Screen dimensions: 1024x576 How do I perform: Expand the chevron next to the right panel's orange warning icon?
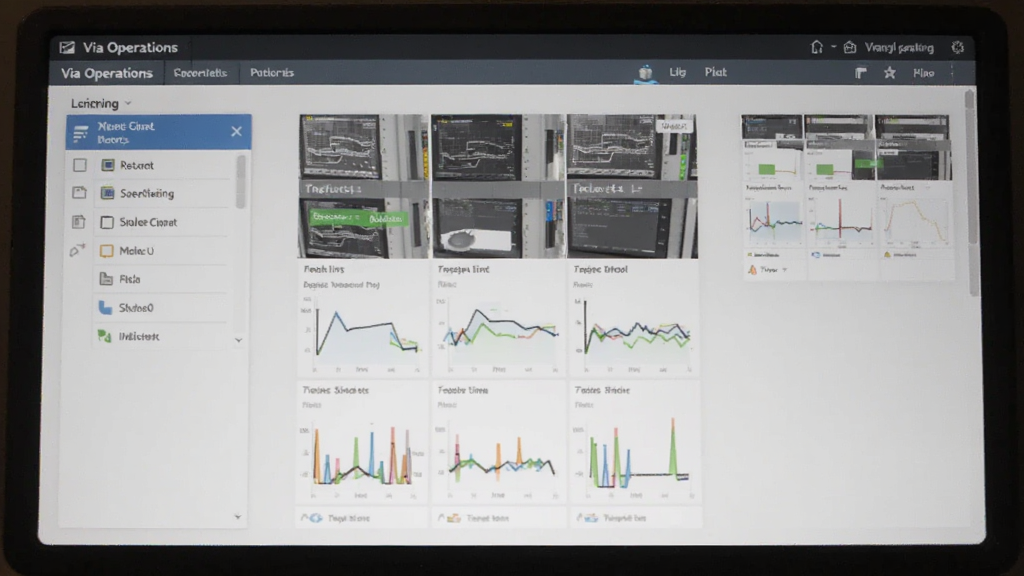click(x=784, y=270)
